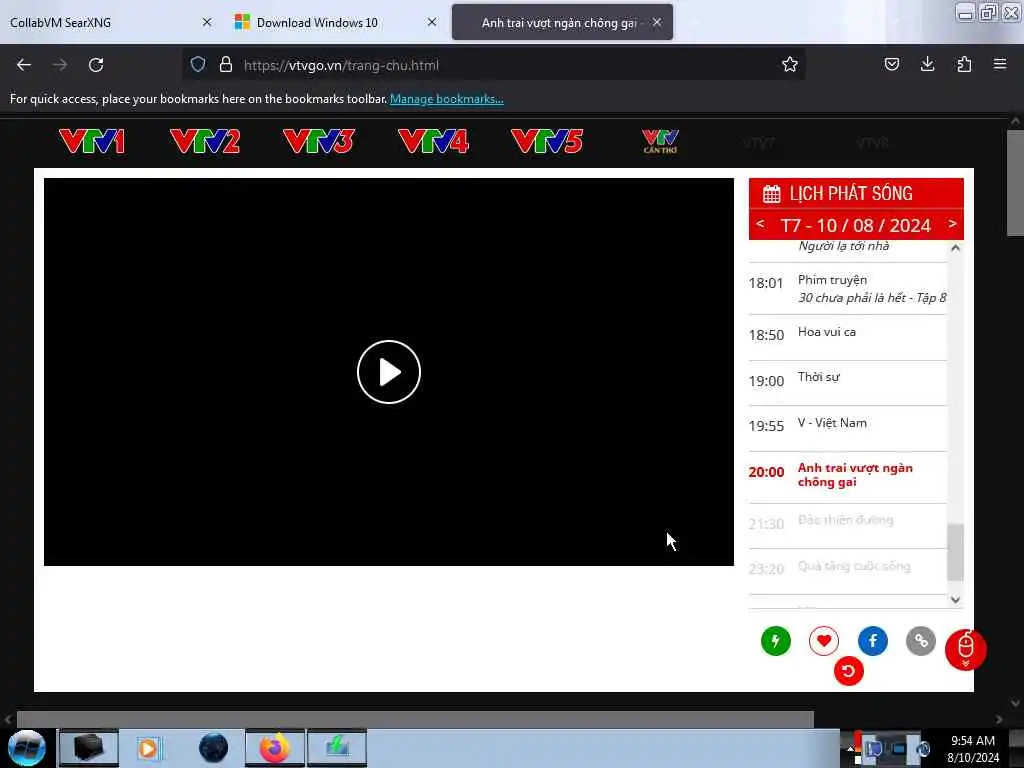
Task: Switch to the VTV1 channel
Action: pyautogui.click(x=92, y=142)
